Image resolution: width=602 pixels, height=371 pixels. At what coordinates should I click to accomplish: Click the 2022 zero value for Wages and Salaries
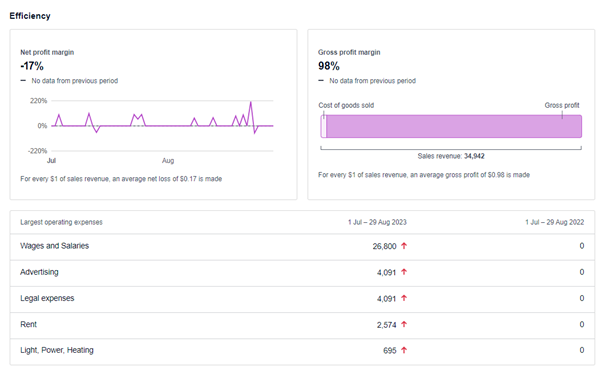[x=582, y=246]
